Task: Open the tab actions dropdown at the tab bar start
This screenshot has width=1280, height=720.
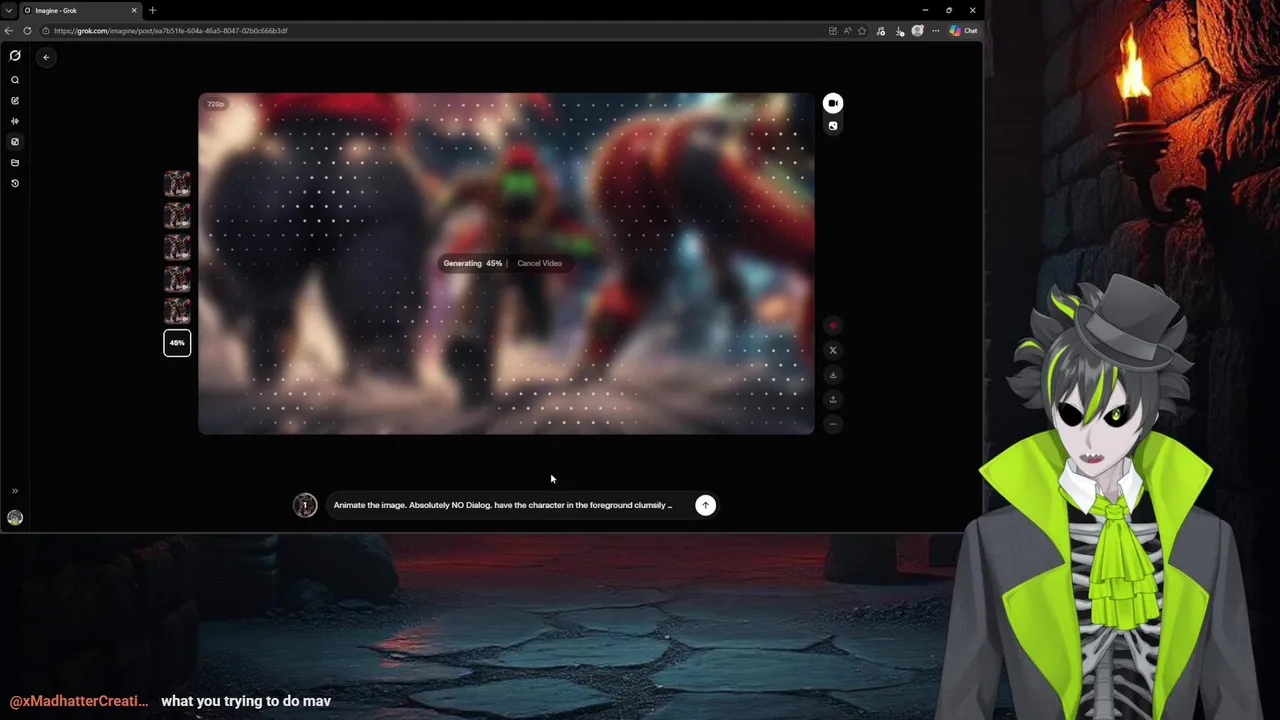Action: tap(8, 10)
